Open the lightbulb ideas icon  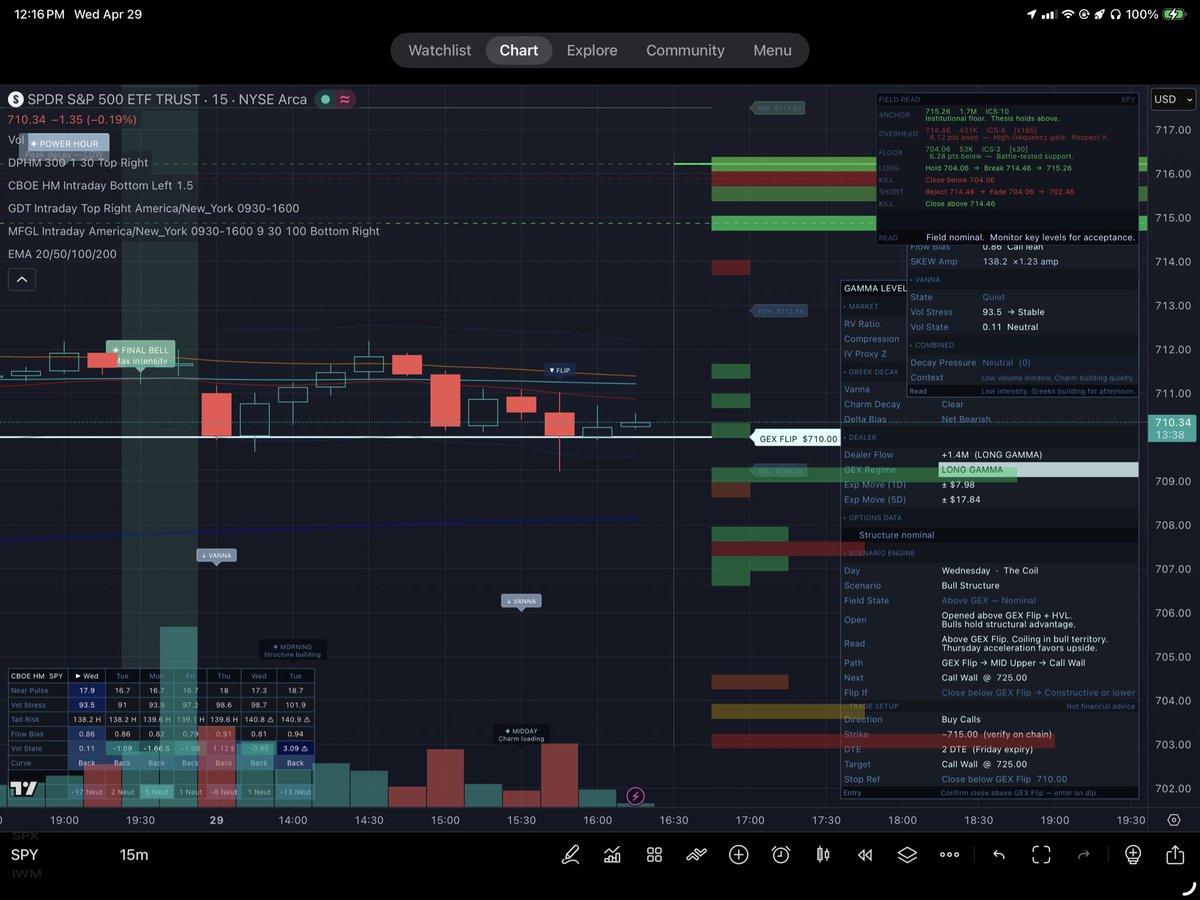click(x=1133, y=855)
